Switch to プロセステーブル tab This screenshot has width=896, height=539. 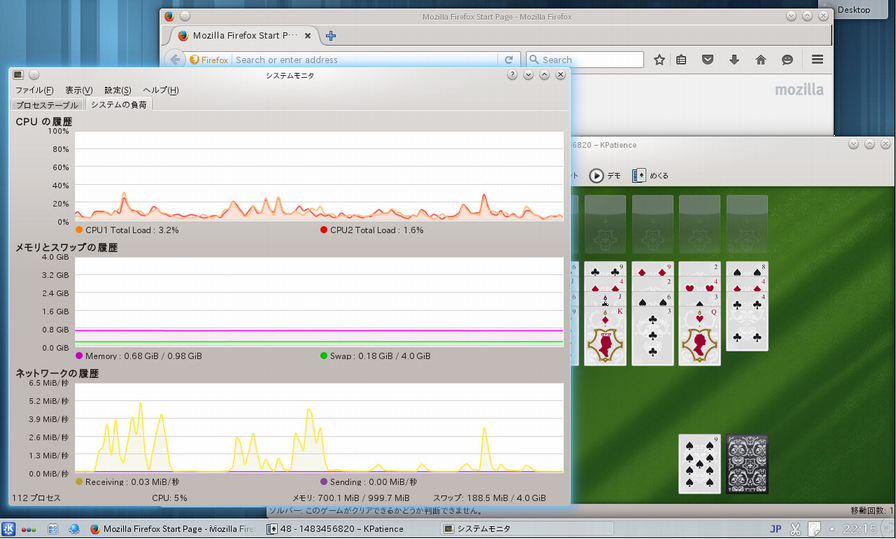pos(46,105)
